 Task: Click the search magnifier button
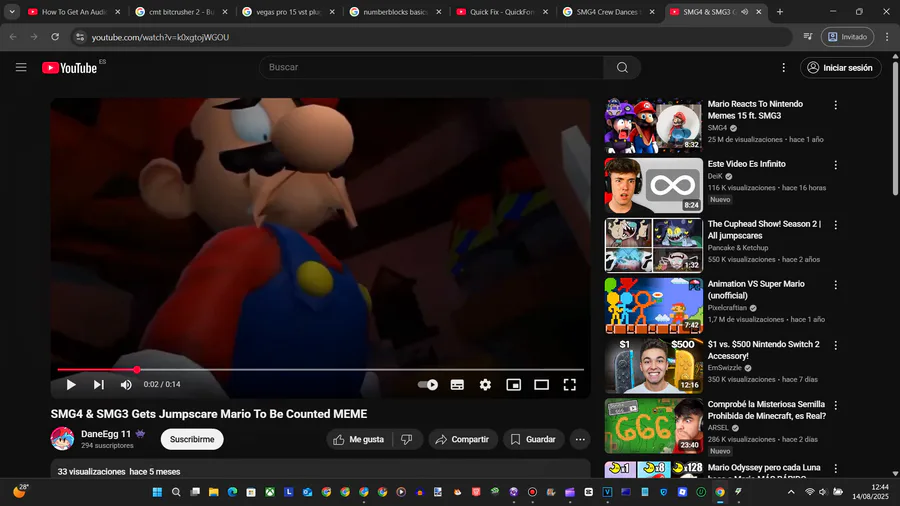pos(622,67)
